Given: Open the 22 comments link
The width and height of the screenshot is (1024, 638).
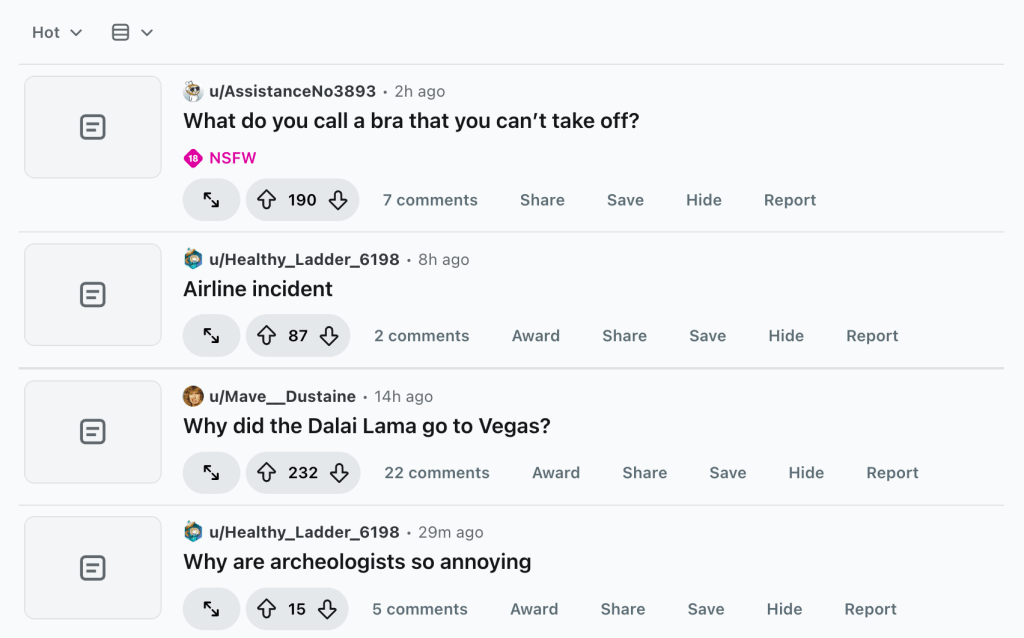Looking at the screenshot, I should [x=437, y=473].
